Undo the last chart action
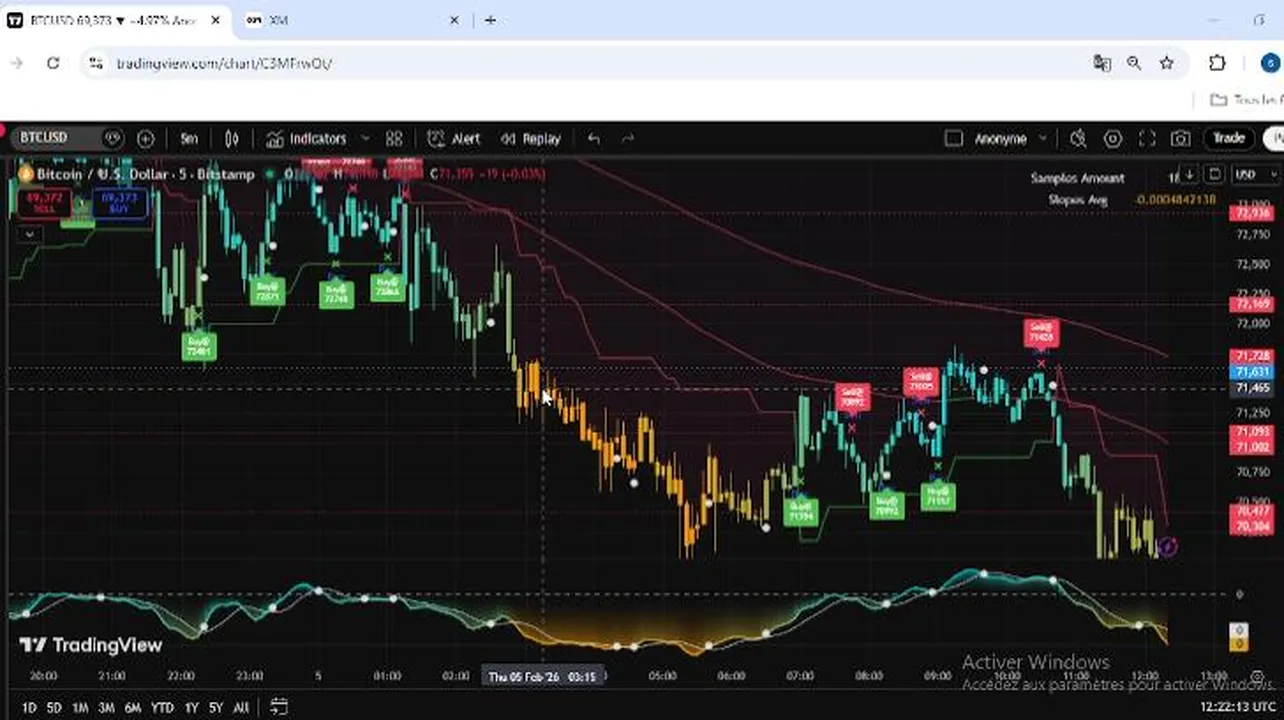Screen dimensions: 1284x720 (594, 138)
